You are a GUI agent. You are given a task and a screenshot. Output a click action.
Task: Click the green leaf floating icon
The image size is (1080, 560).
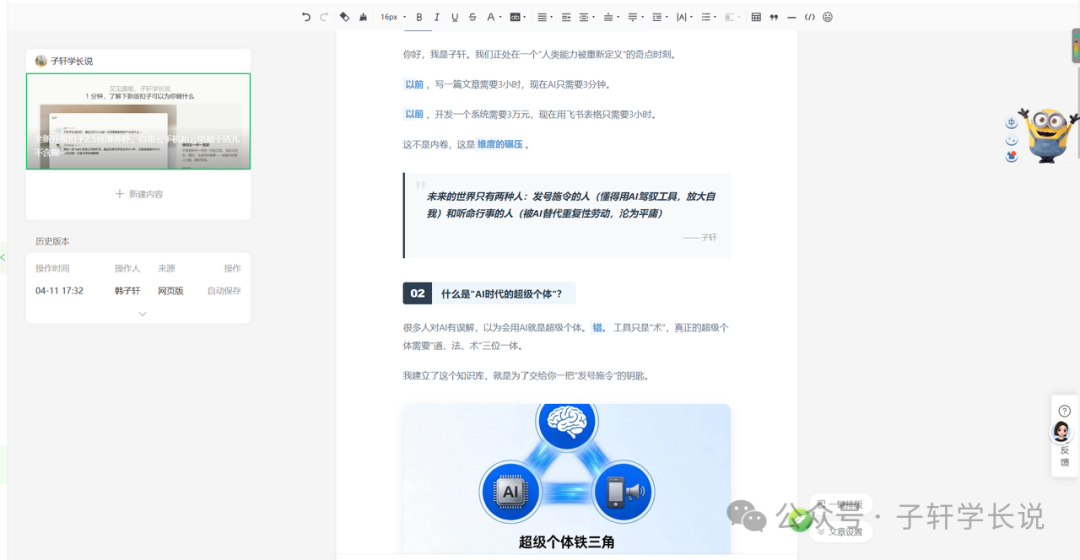(800, 520)
